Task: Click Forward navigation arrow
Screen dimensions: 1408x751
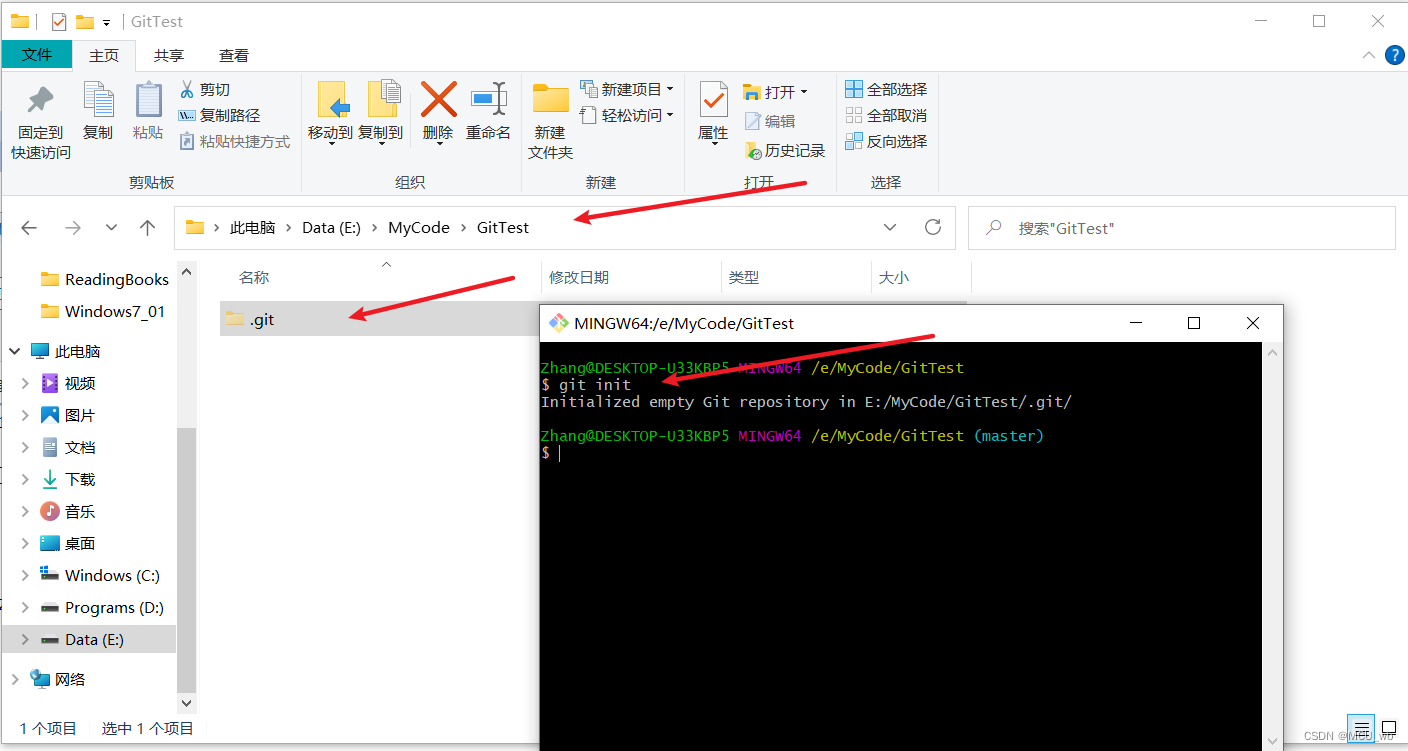Action: pos(73,228)
